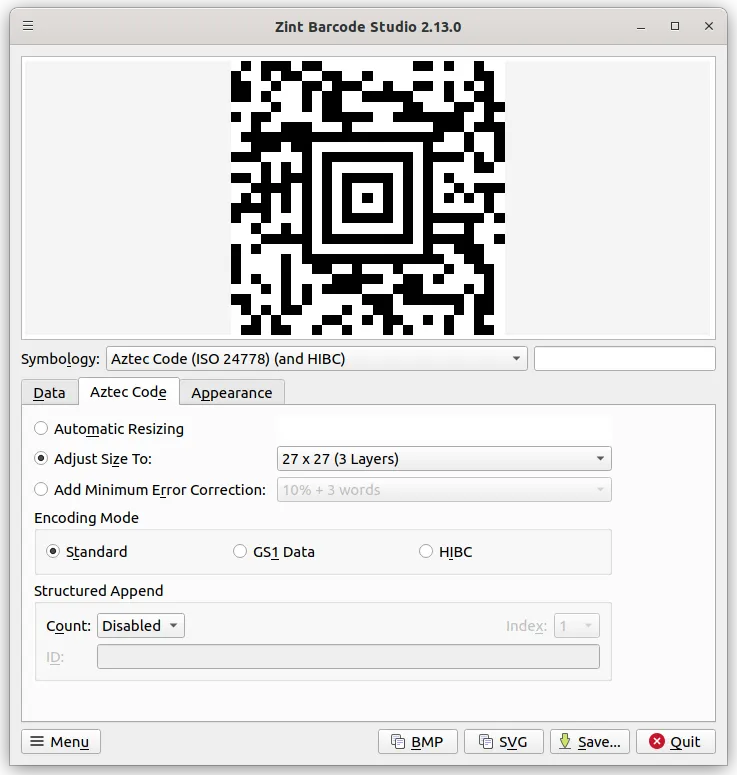Select Automatic Resizing option
737x775 pixels.
point(42,429)
